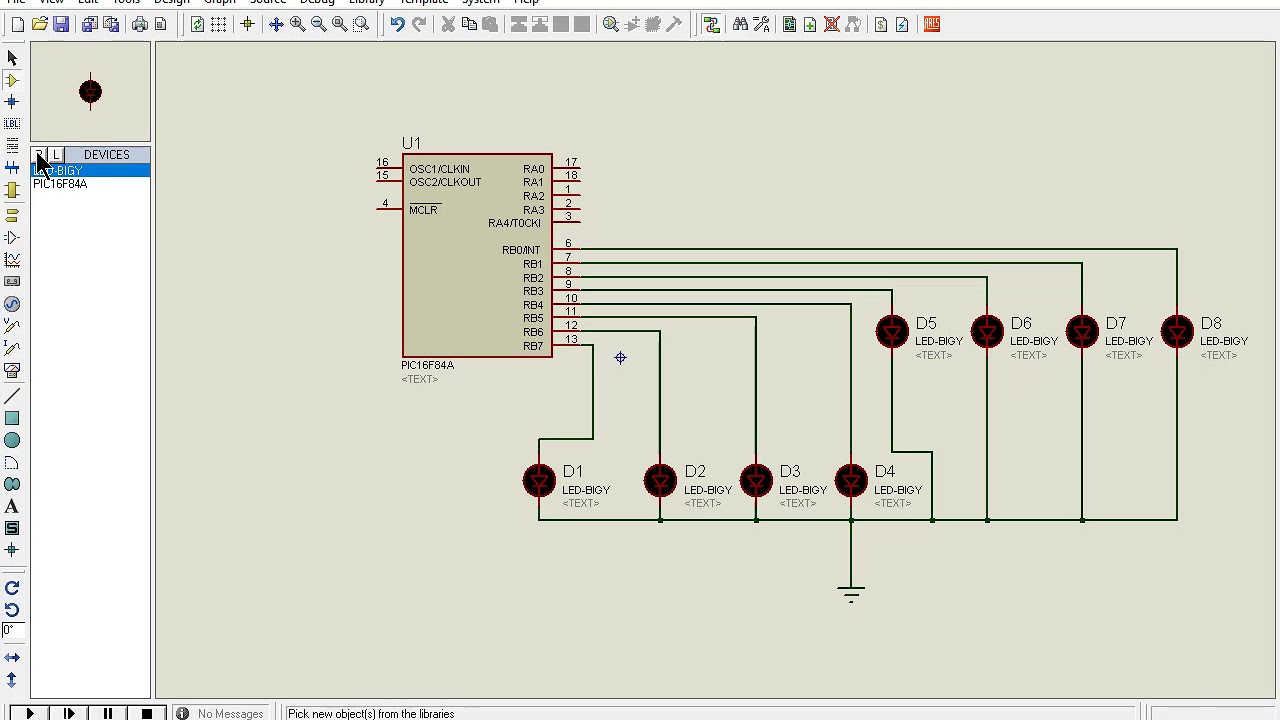The width and height of the screenshot is (1280, 720).
Task: Toggle the wire autorouter
Action: pyautogui.click(x=712, y=24)
